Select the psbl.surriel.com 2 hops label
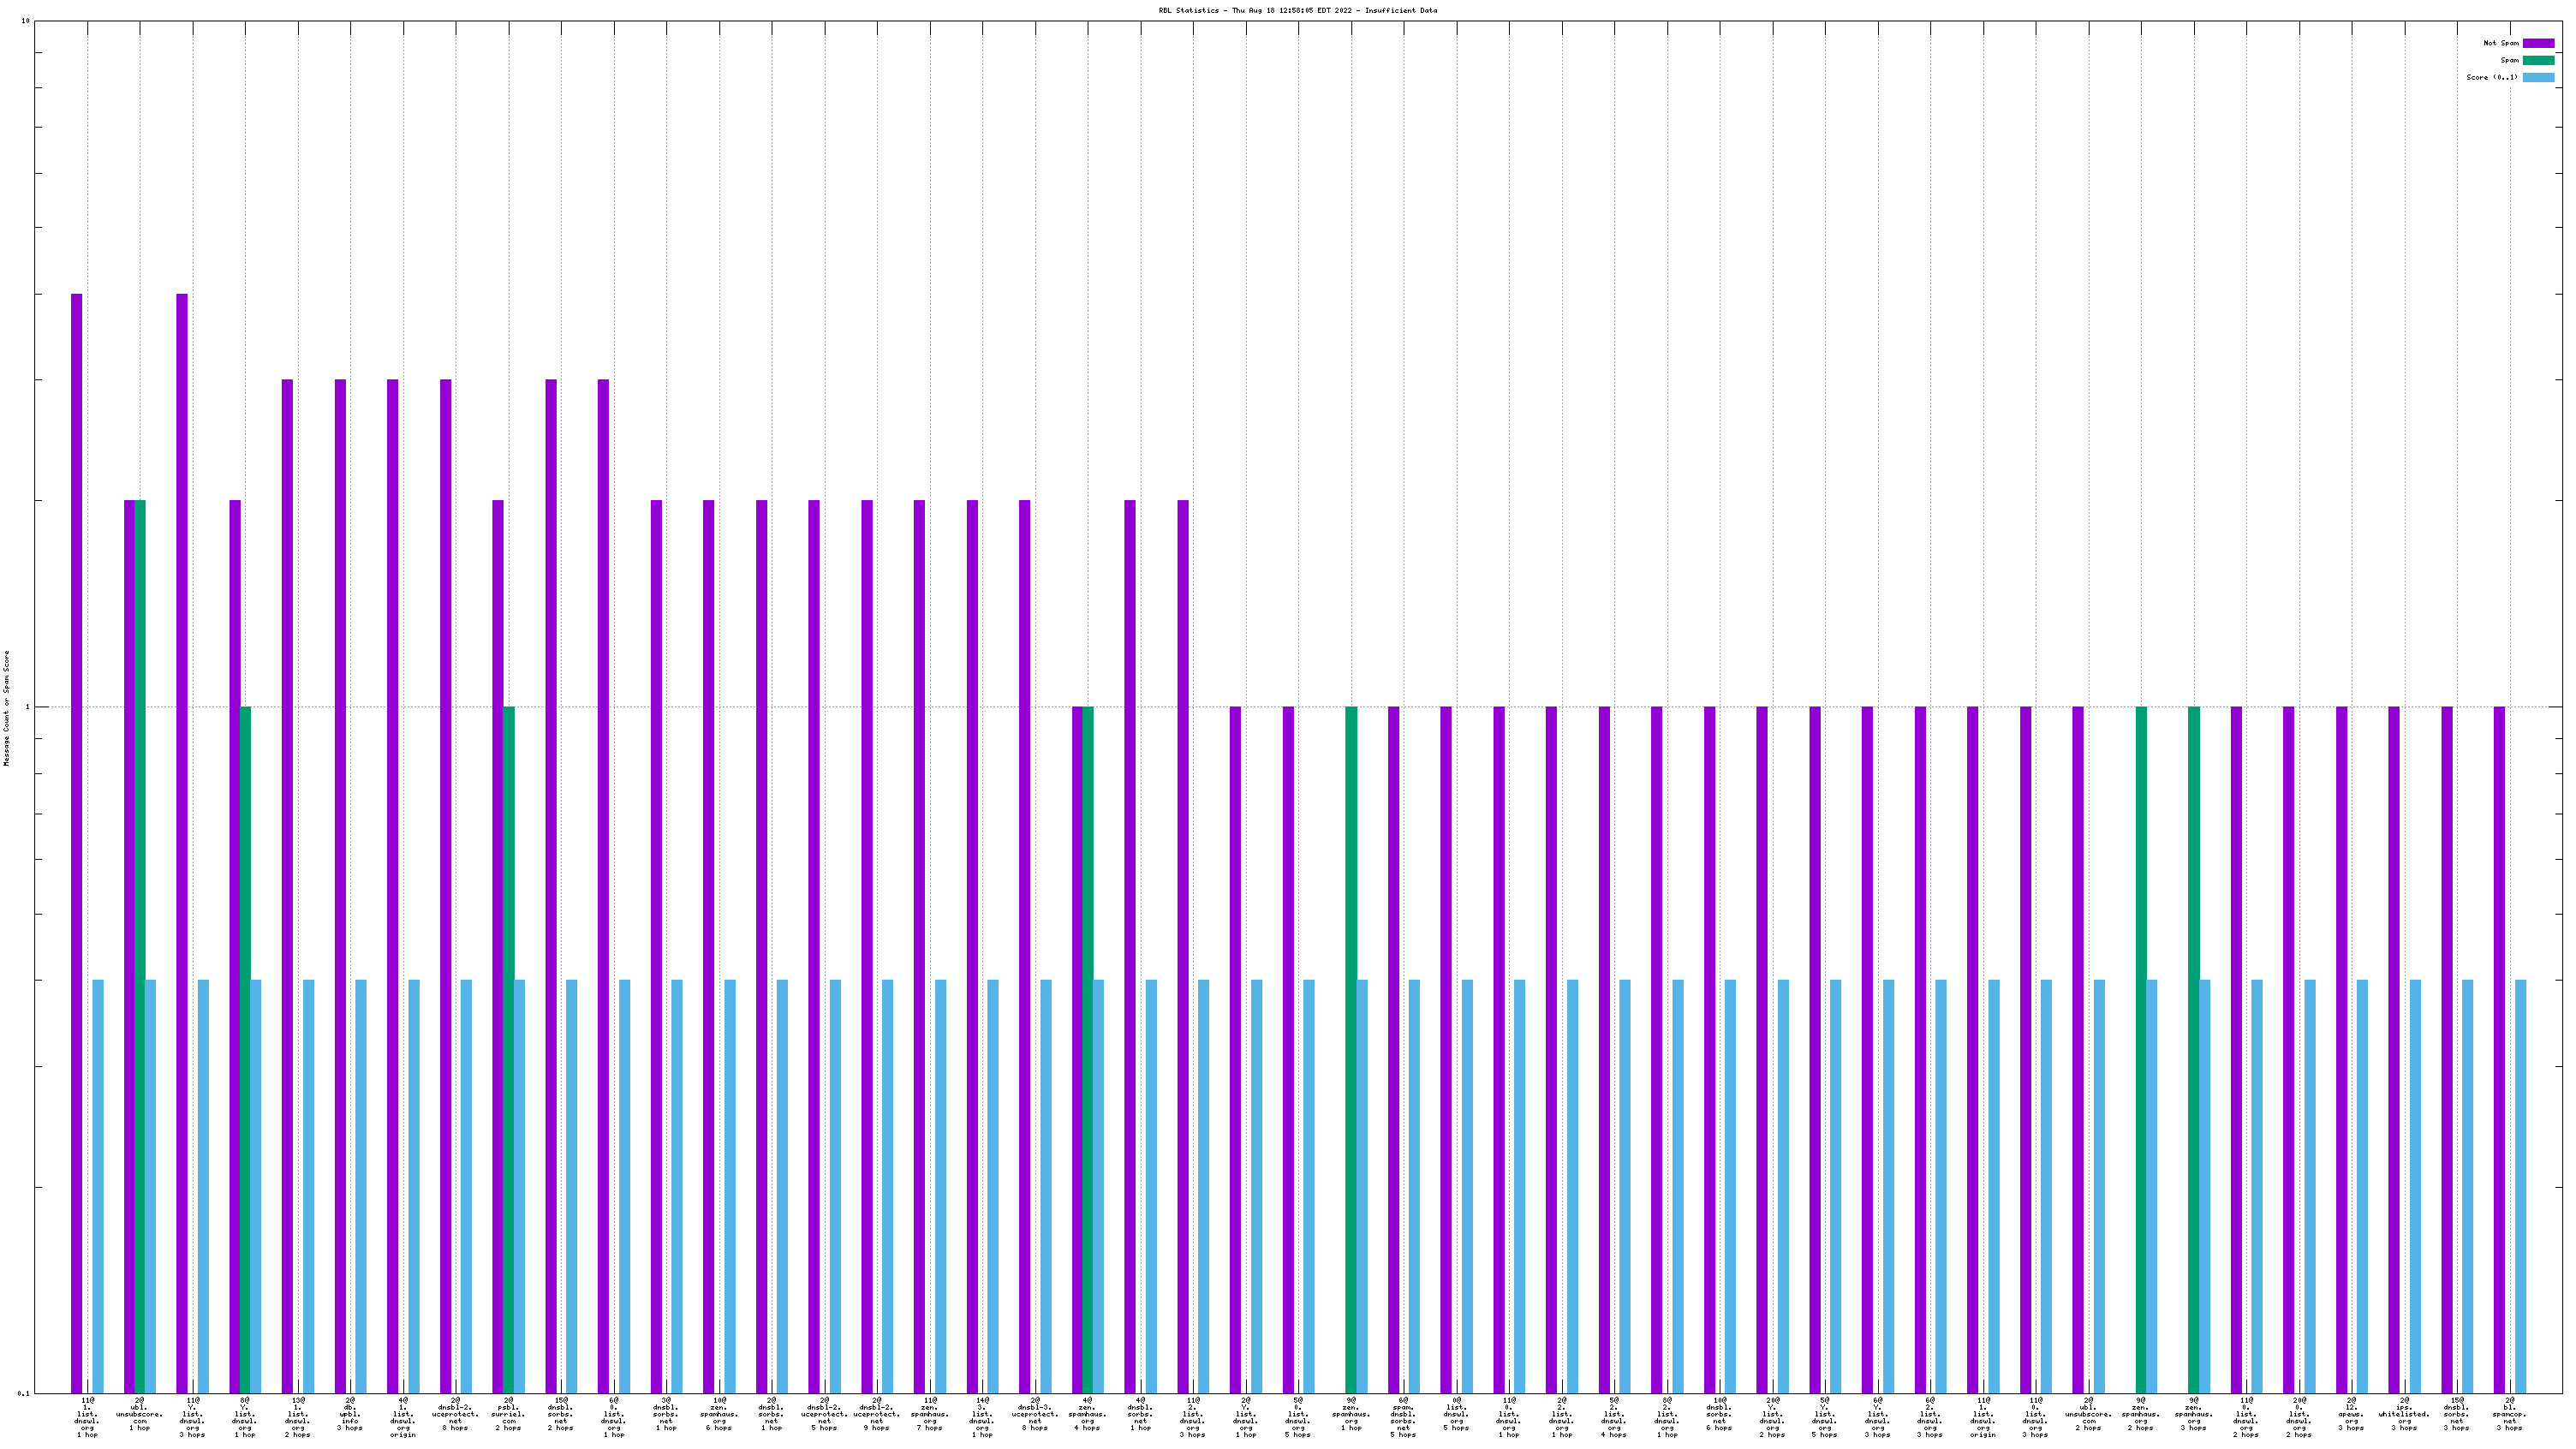 [x=508, y=1414]
